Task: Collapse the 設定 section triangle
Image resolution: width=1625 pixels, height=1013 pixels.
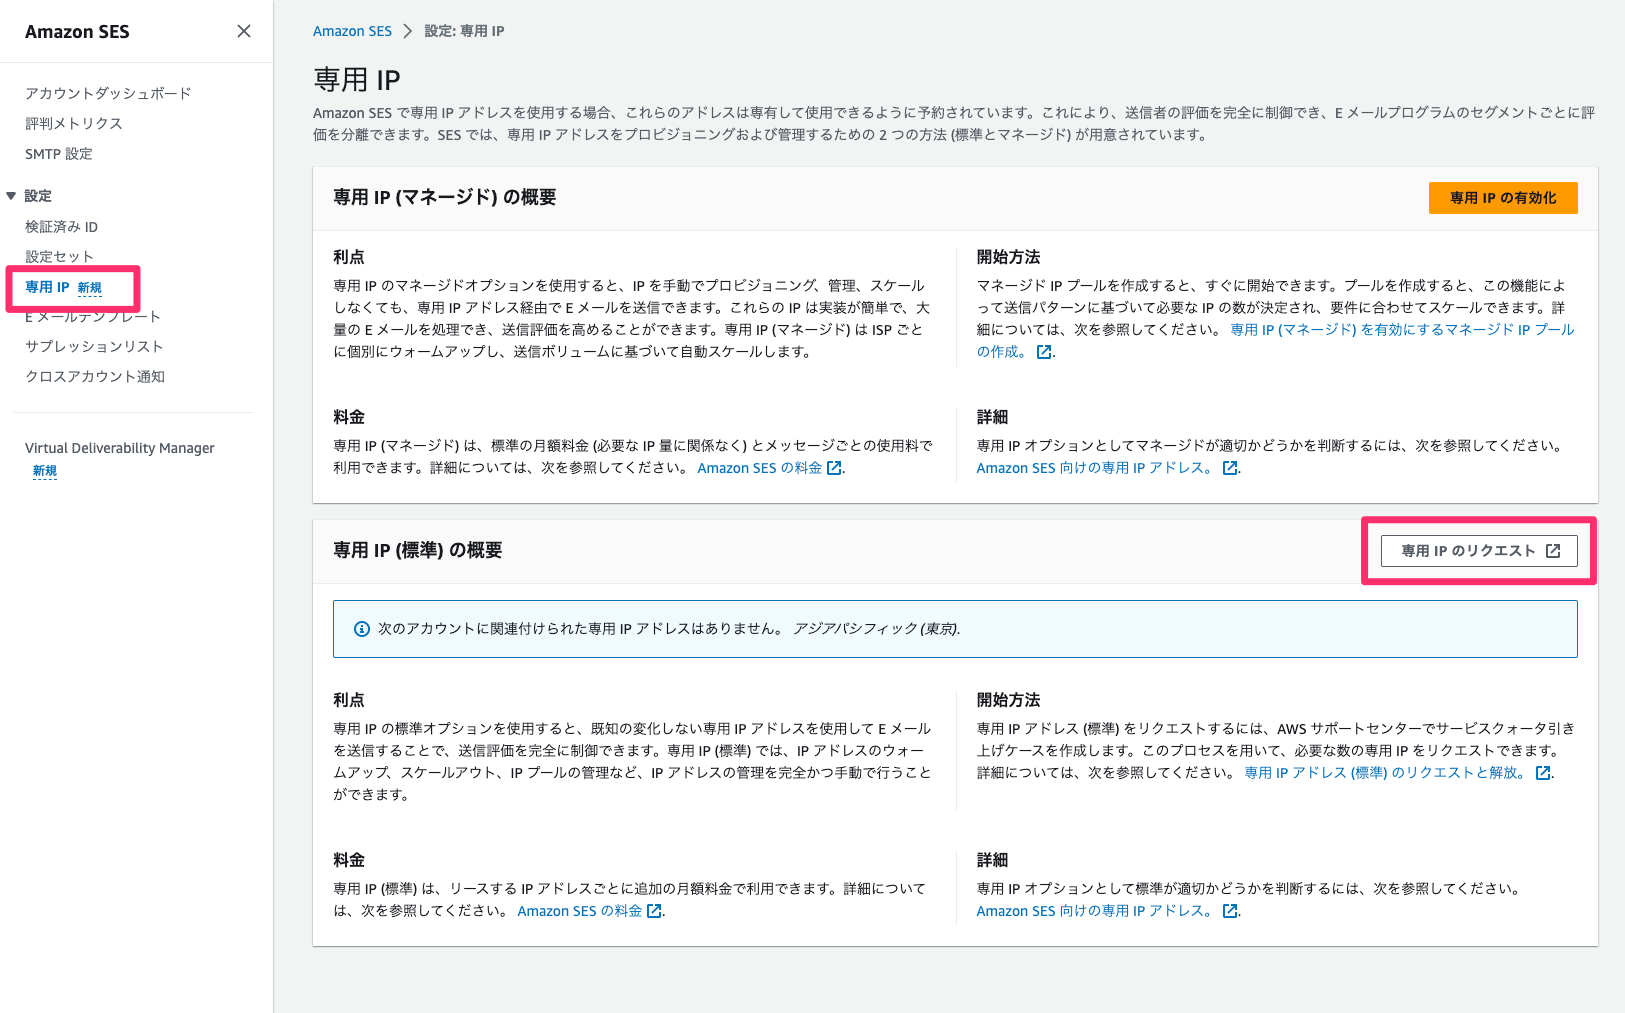Action: click(x=11, y=196)
